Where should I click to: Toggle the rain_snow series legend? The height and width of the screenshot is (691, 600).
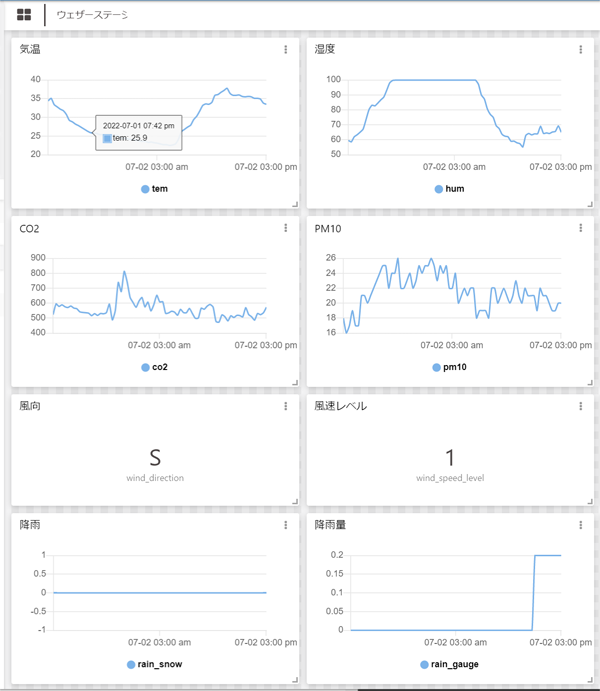click(155, 664)
